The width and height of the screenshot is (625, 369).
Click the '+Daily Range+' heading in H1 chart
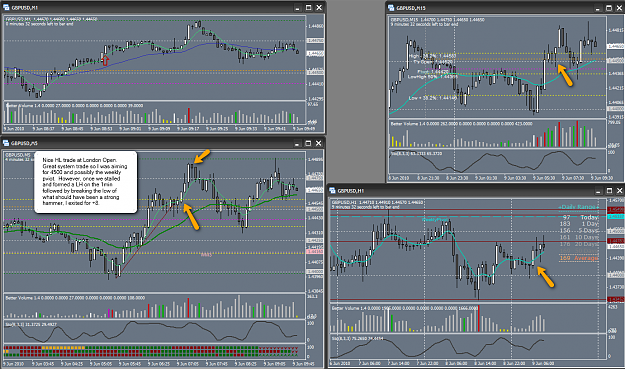coord(578,207)
